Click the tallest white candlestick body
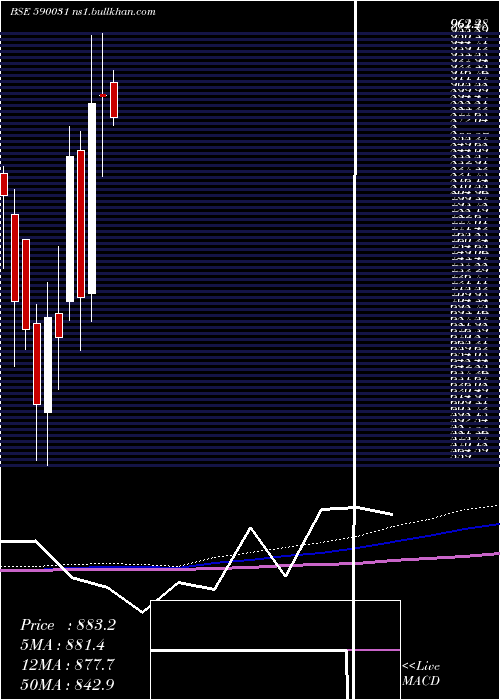The width and height of the screenshot is (500, 700). pyautogui.click(x=92, y=198)
